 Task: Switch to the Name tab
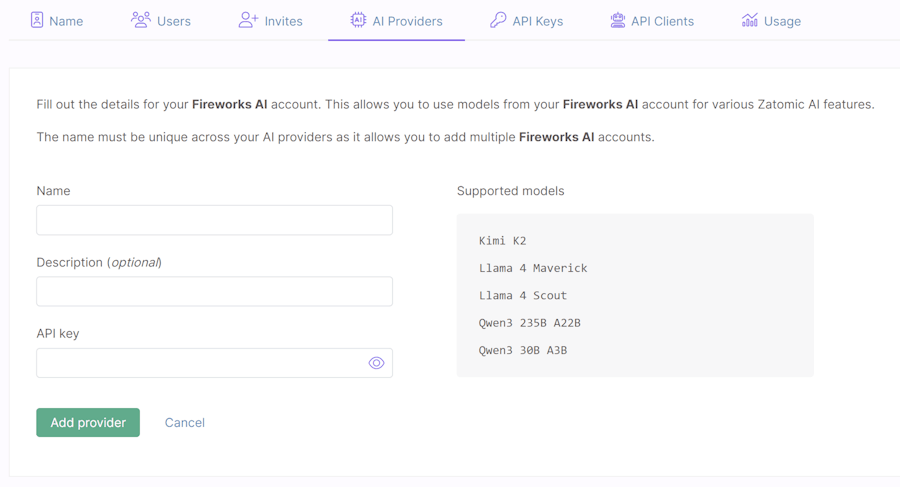pyautogui.click(x=57, y=21)
